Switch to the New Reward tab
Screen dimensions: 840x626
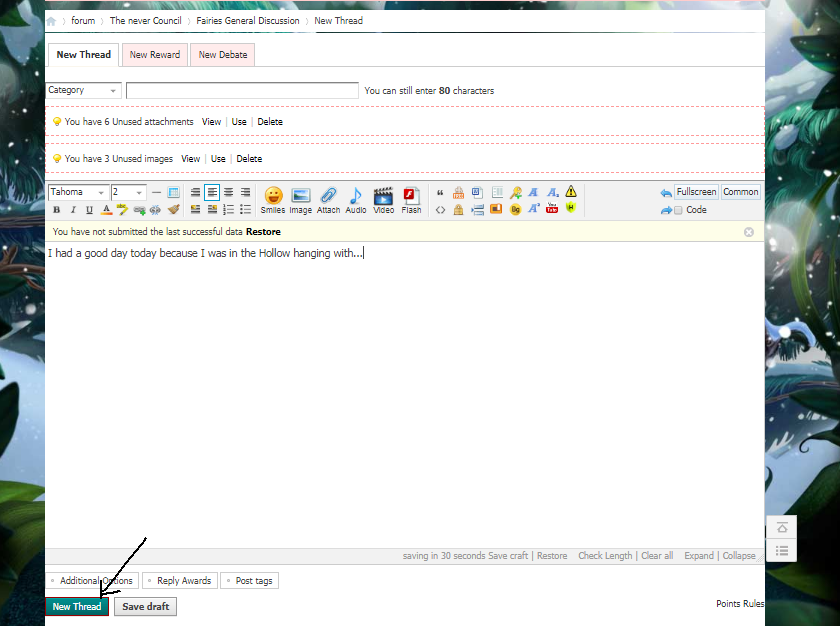point(154,55)
